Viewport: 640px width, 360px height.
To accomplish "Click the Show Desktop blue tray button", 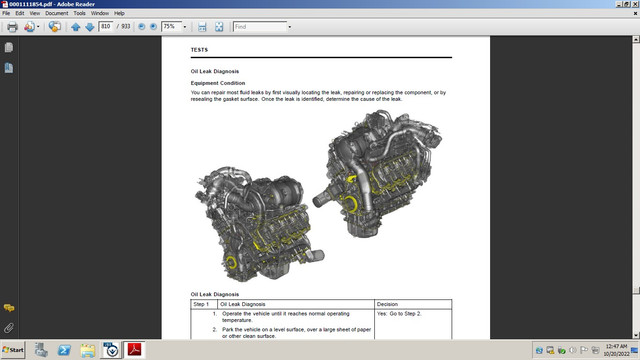I will 635,350.
